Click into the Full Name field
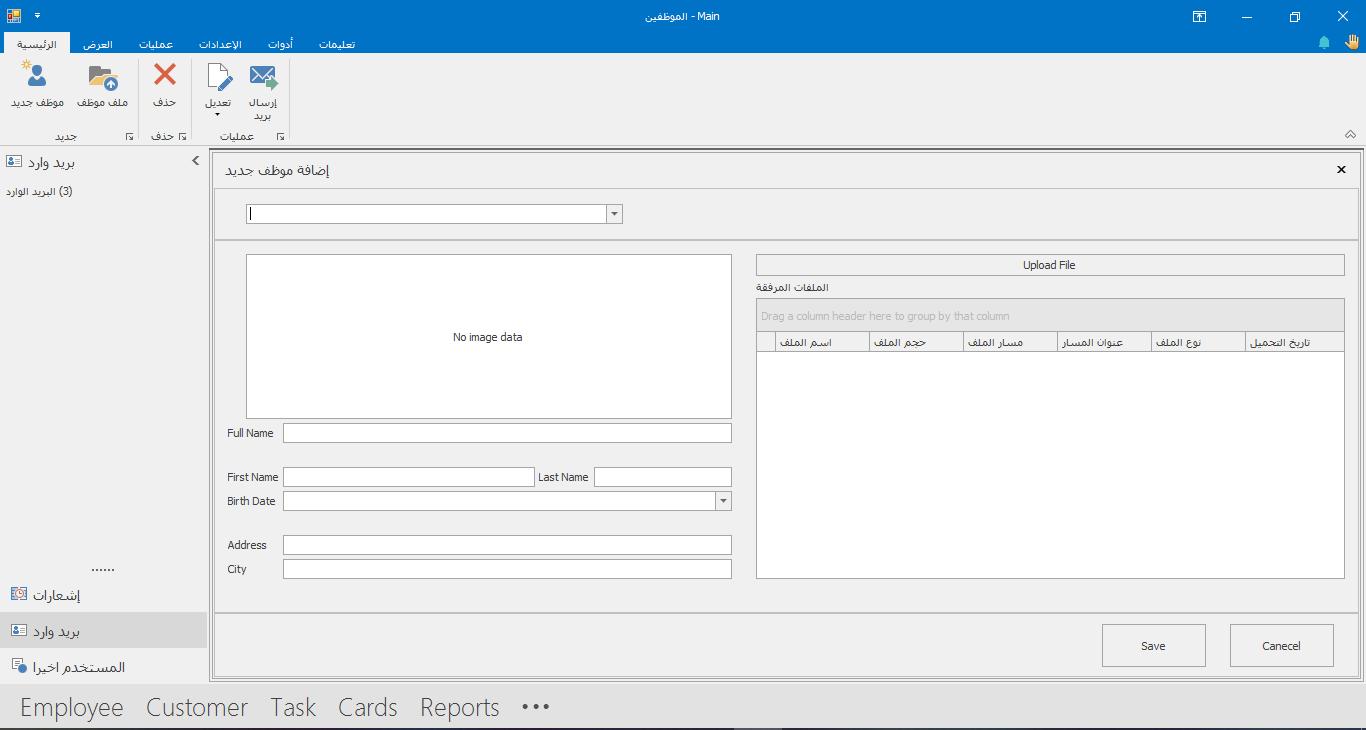 507,433
